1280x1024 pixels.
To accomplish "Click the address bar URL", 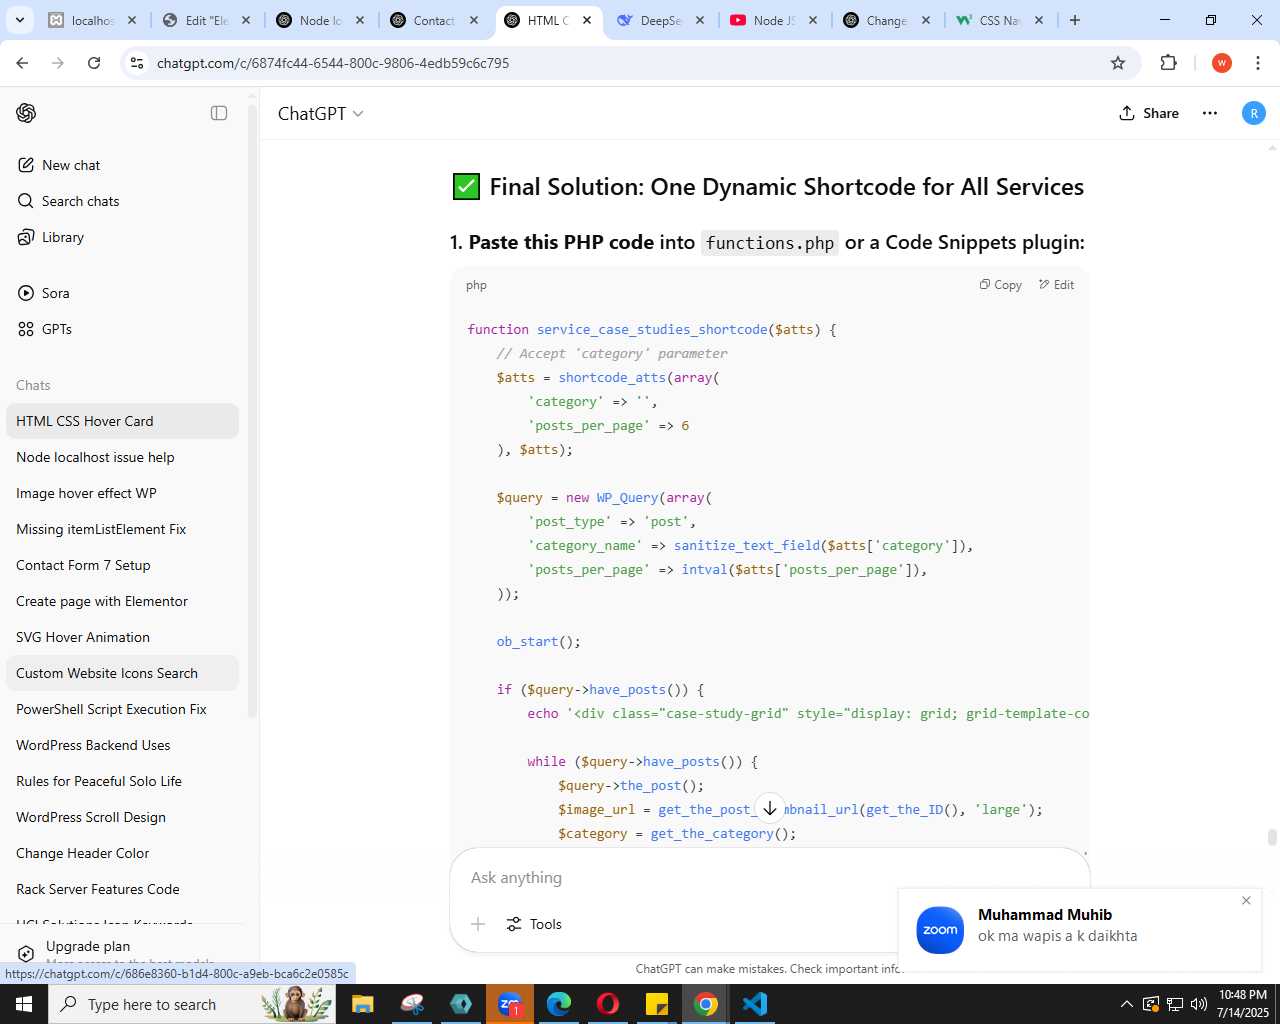I will click(333, 63).
